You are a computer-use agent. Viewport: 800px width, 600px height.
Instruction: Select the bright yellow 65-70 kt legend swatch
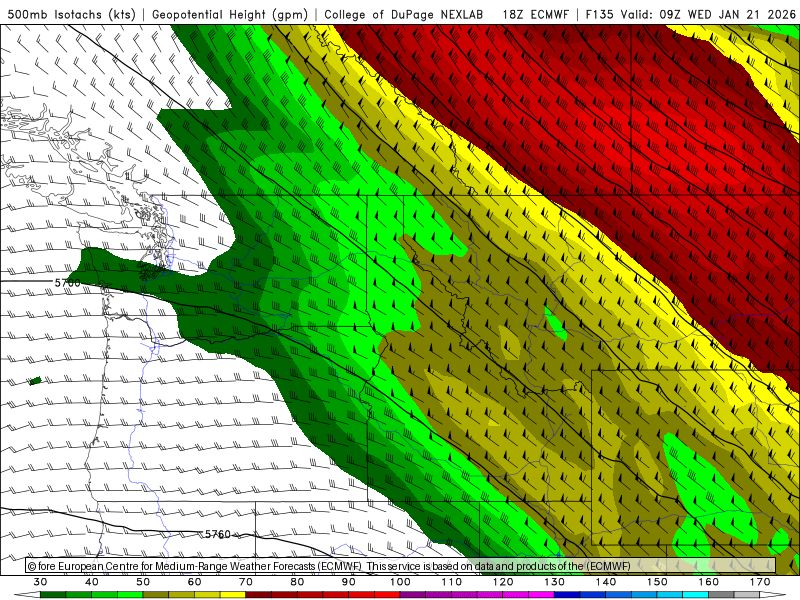pos(233,595)
